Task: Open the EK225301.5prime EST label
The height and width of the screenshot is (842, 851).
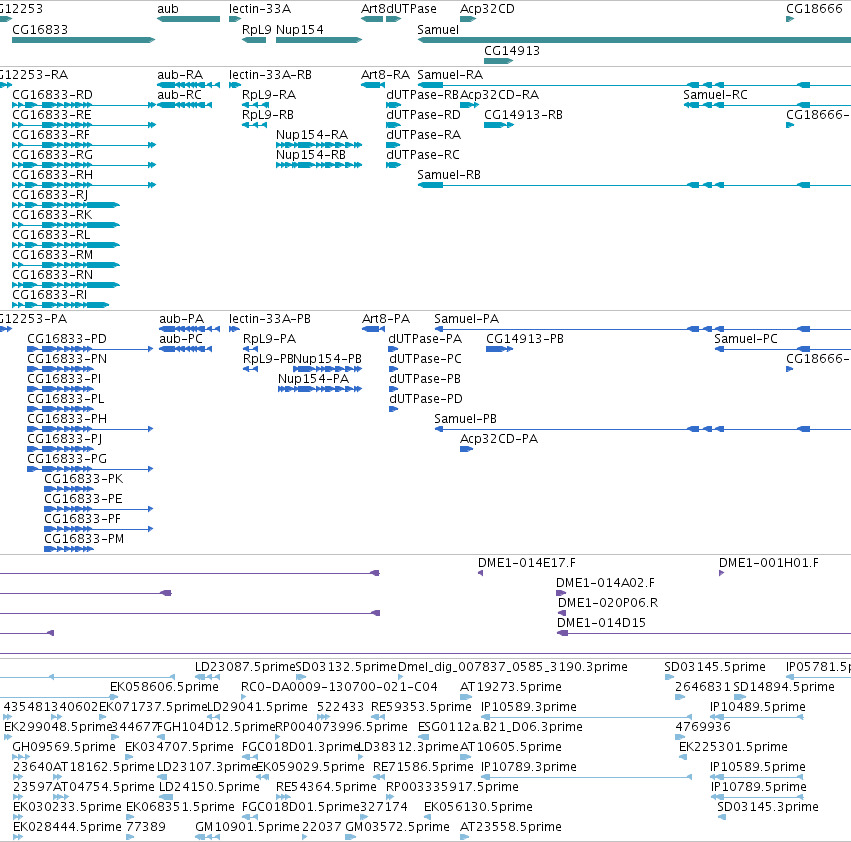Action: (733, 746)
